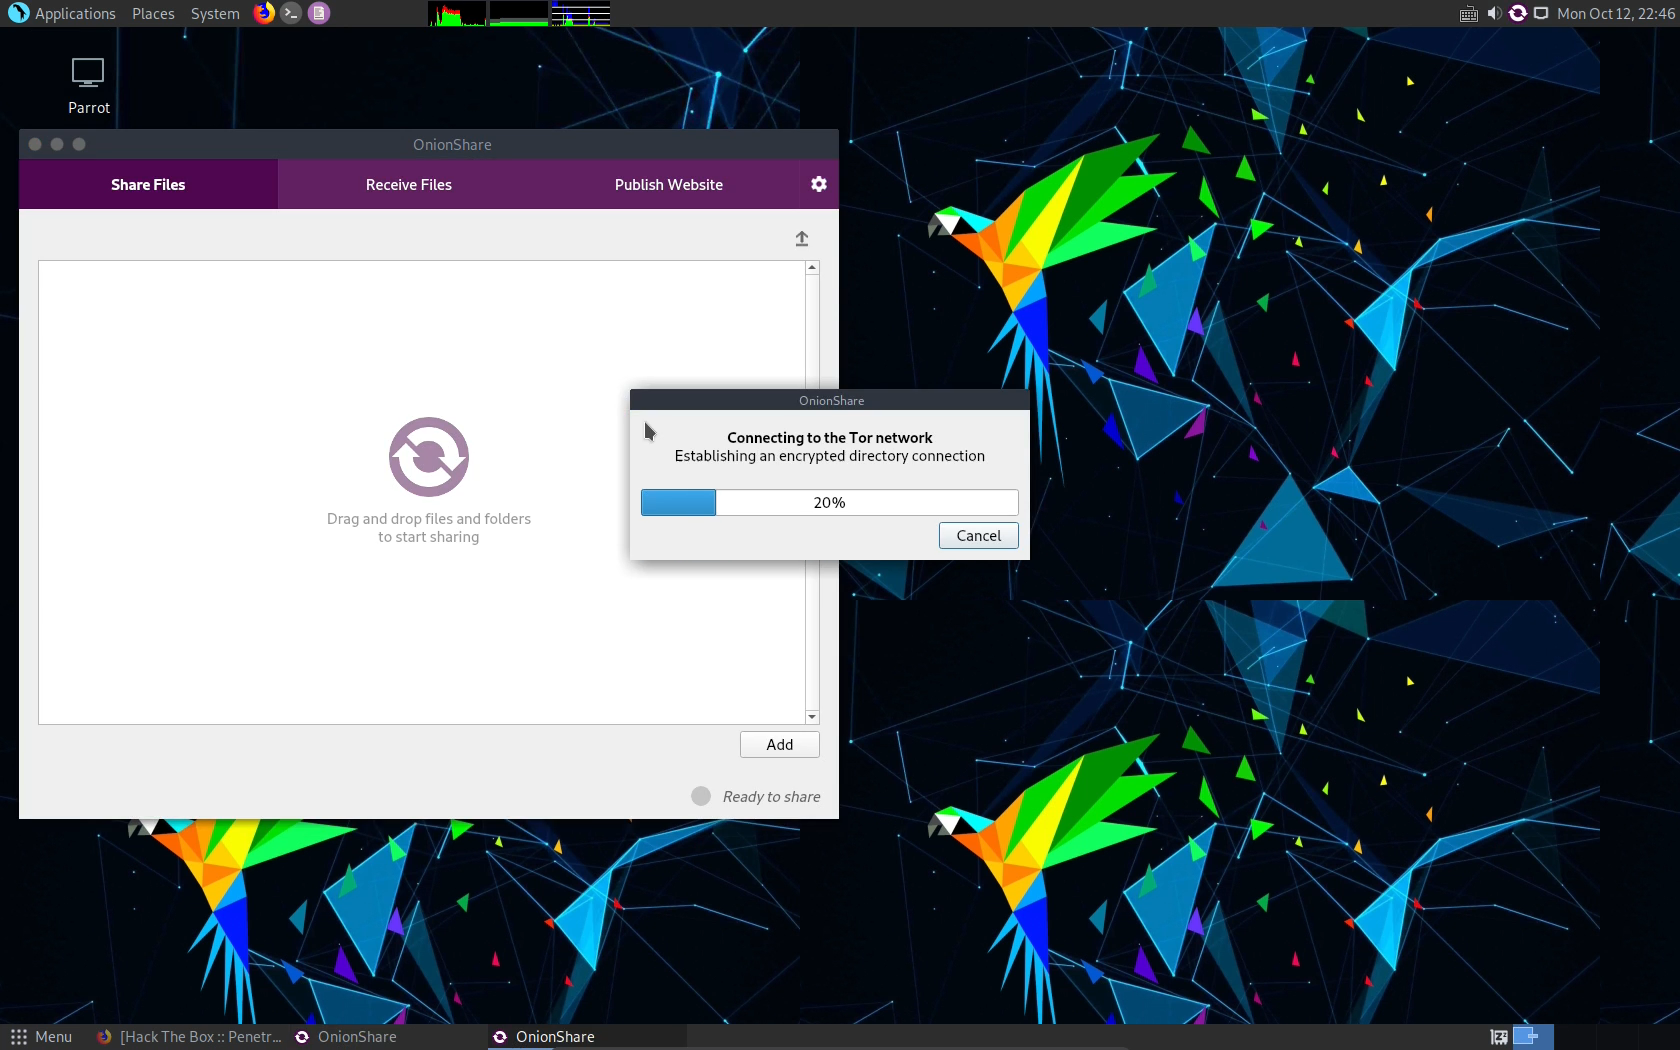Open the Parrot computer icon on desktop
1680x1050 pixels.
click(88, 73)
